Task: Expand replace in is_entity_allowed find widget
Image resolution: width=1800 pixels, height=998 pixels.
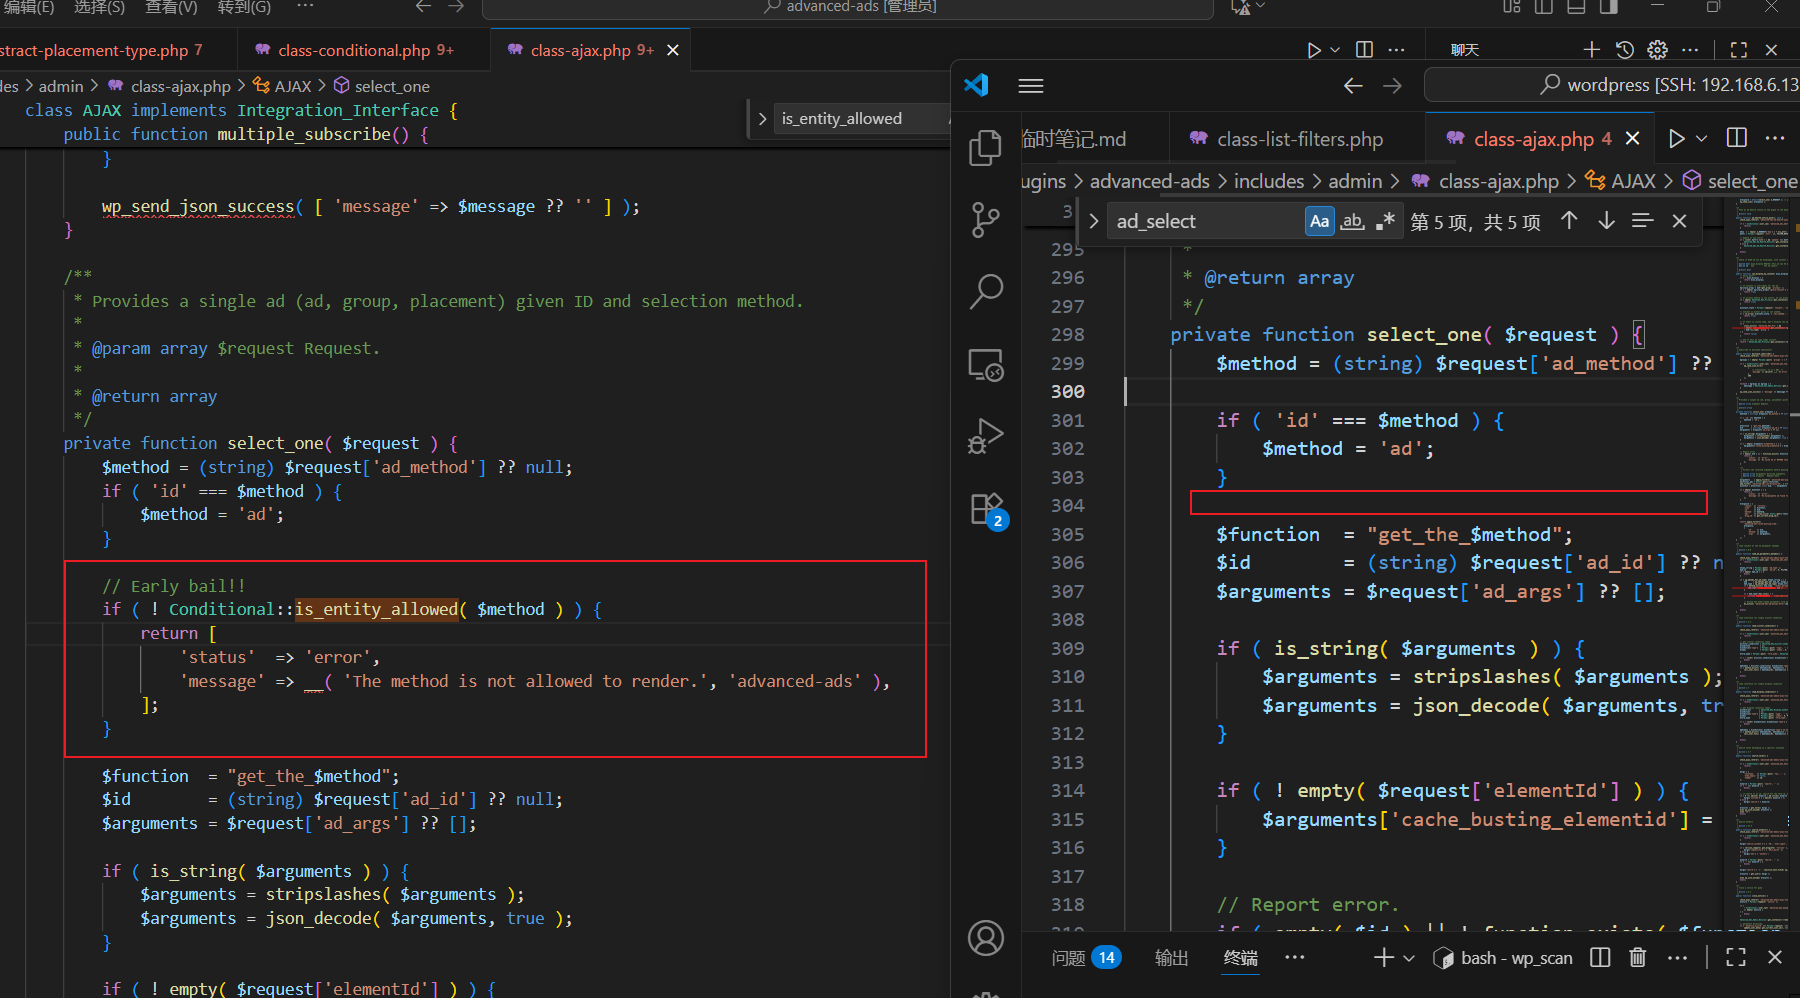Action: tap(762, 119)
